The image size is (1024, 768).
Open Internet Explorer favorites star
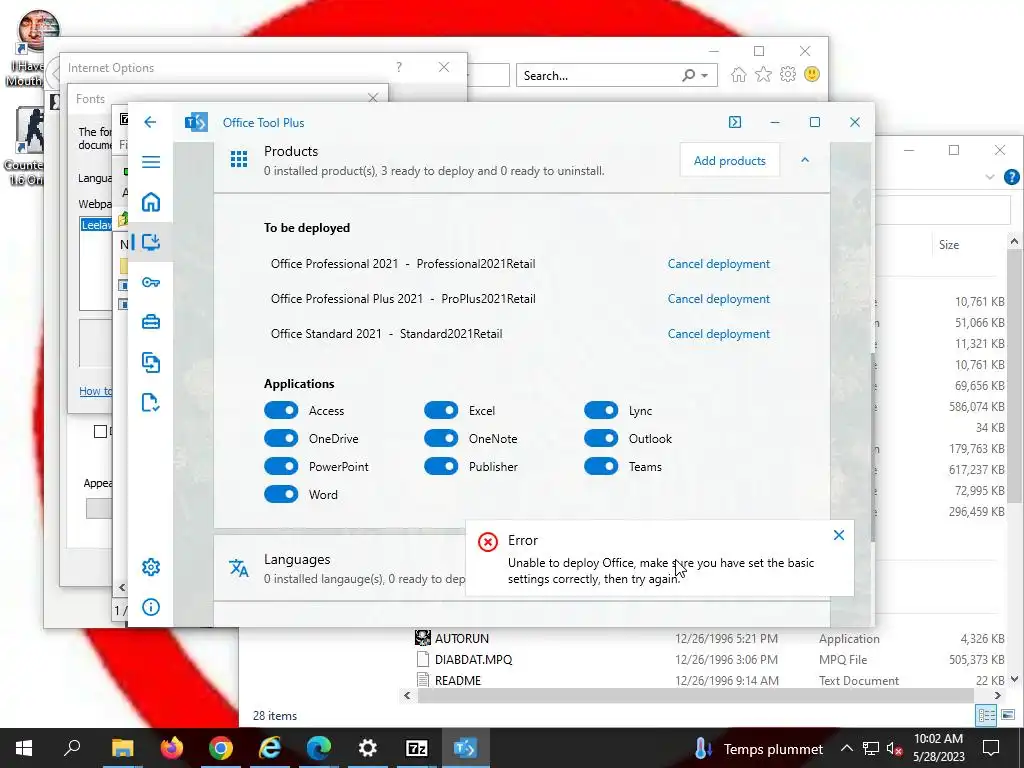[x=763, y=74]
